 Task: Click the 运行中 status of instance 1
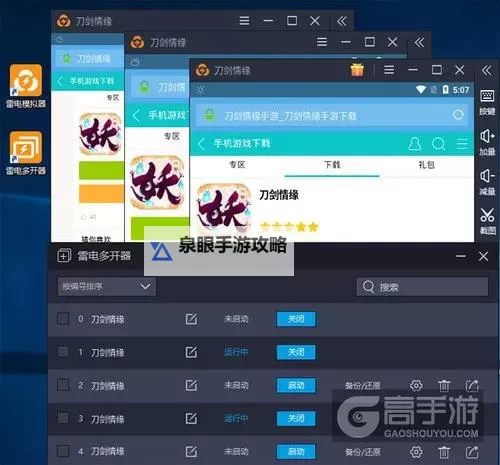pos(236,352)
